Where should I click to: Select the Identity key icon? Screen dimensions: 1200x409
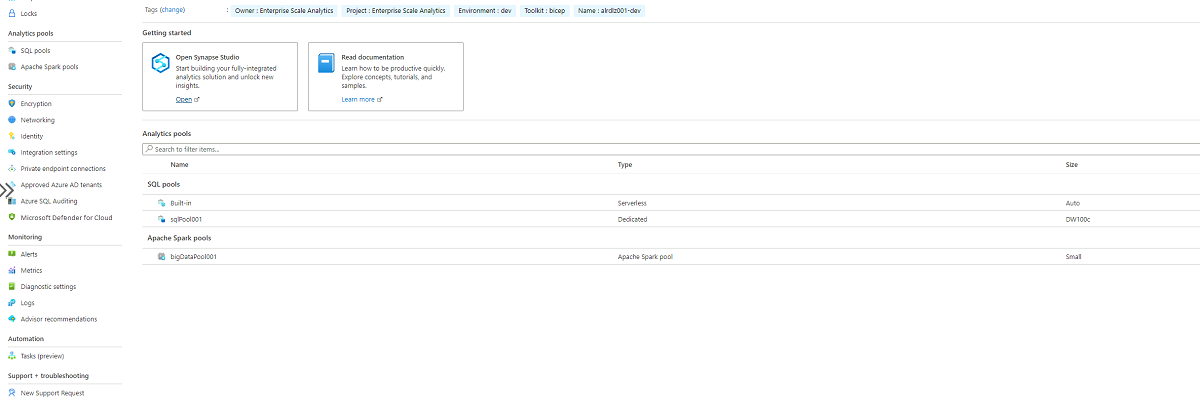[12, 136]
